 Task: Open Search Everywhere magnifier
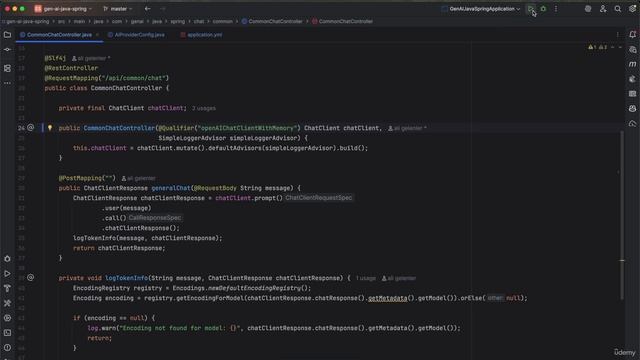click(x=618, y=9)
